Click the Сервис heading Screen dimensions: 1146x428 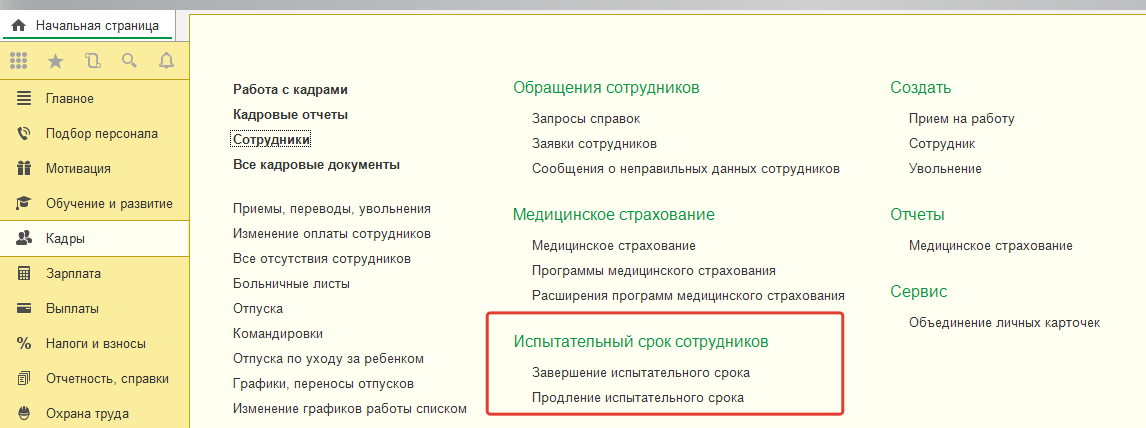click(x=919, y=292)
